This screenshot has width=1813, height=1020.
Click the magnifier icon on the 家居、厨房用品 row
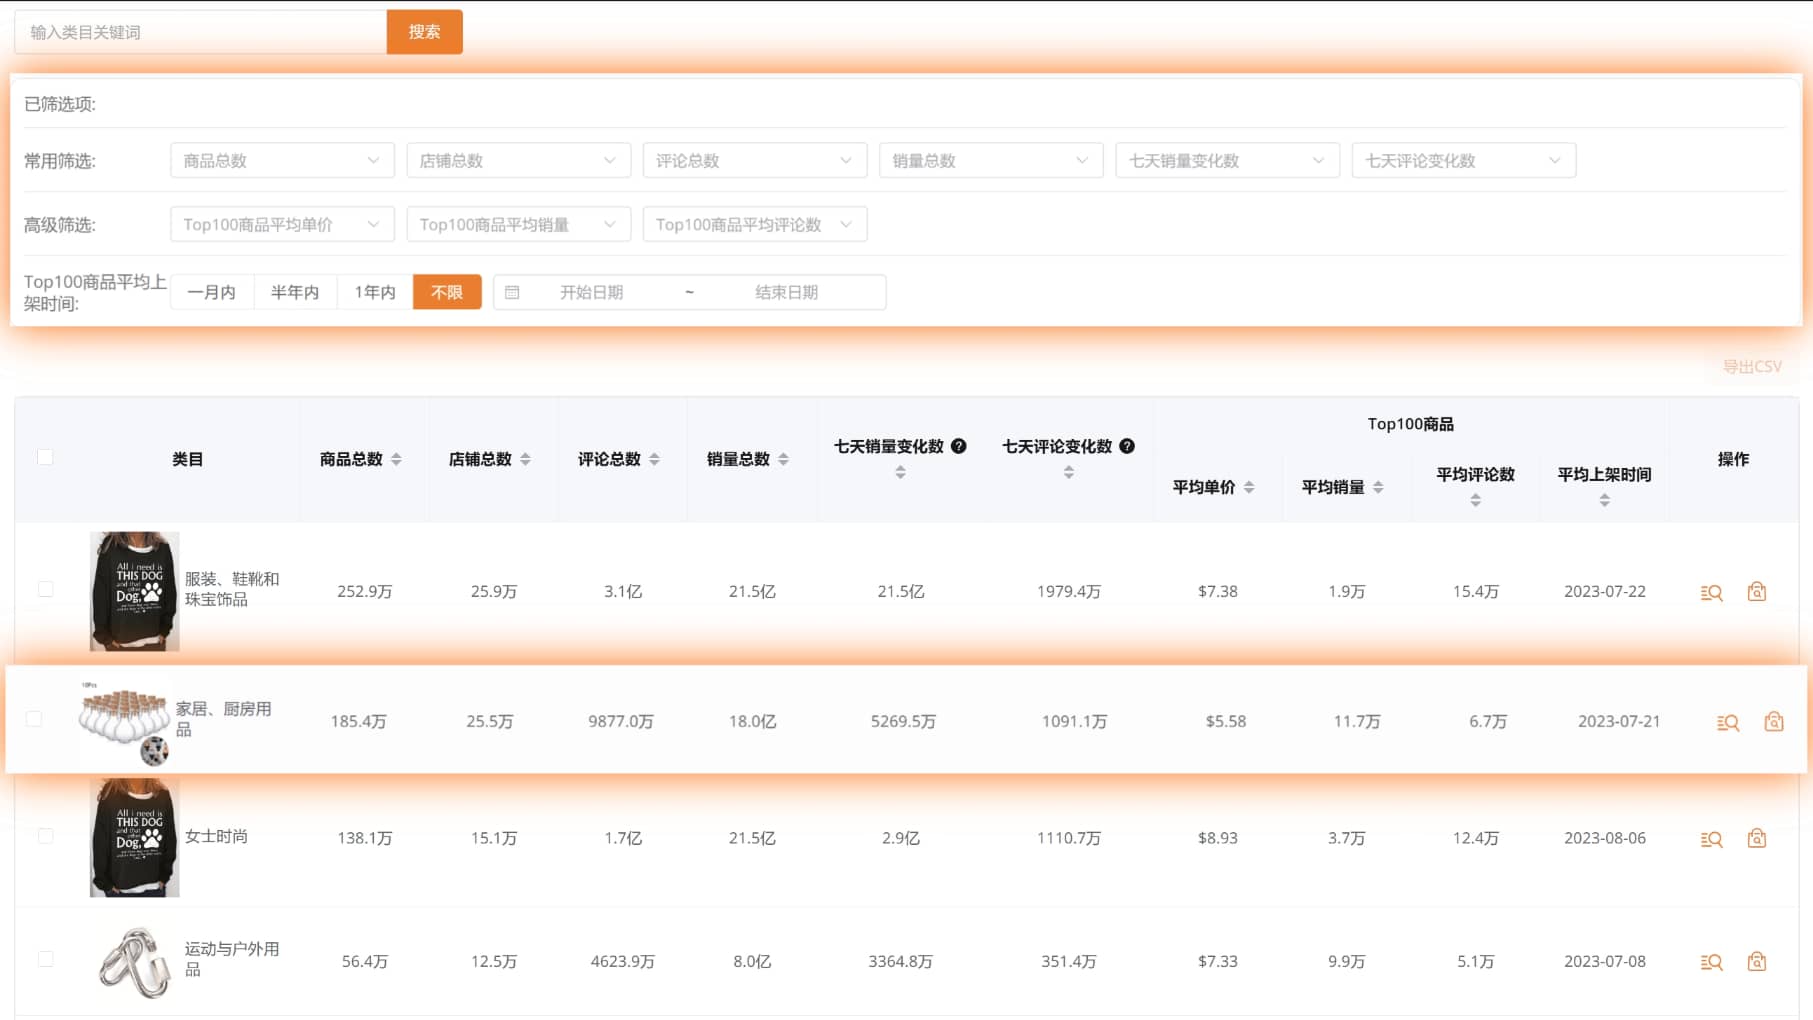(x=1726, y=720)
